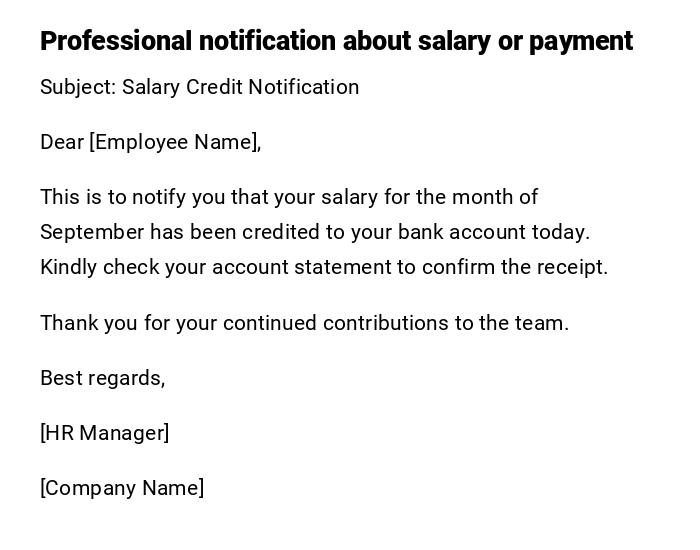This screenshot has height=550, width=700.
Task: Click the word "Kindly" in the paragraph
Action: coord(68,267)
